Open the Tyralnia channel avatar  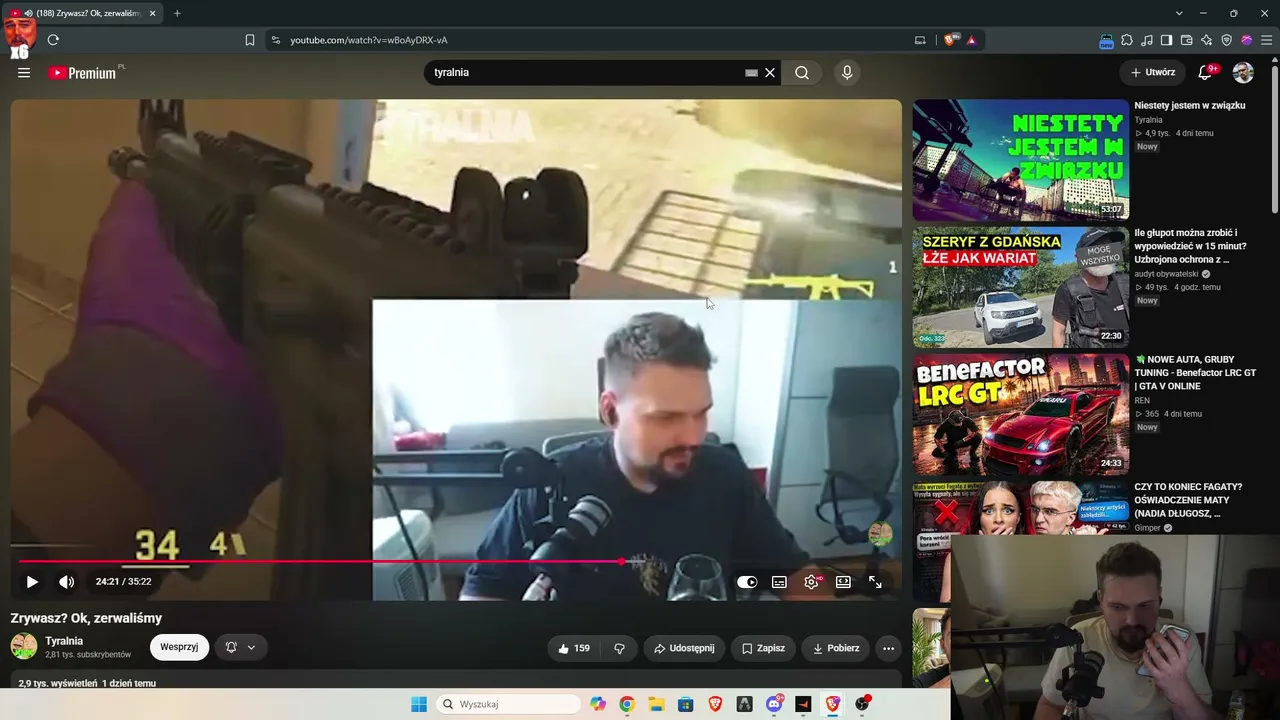pos(24,646)
